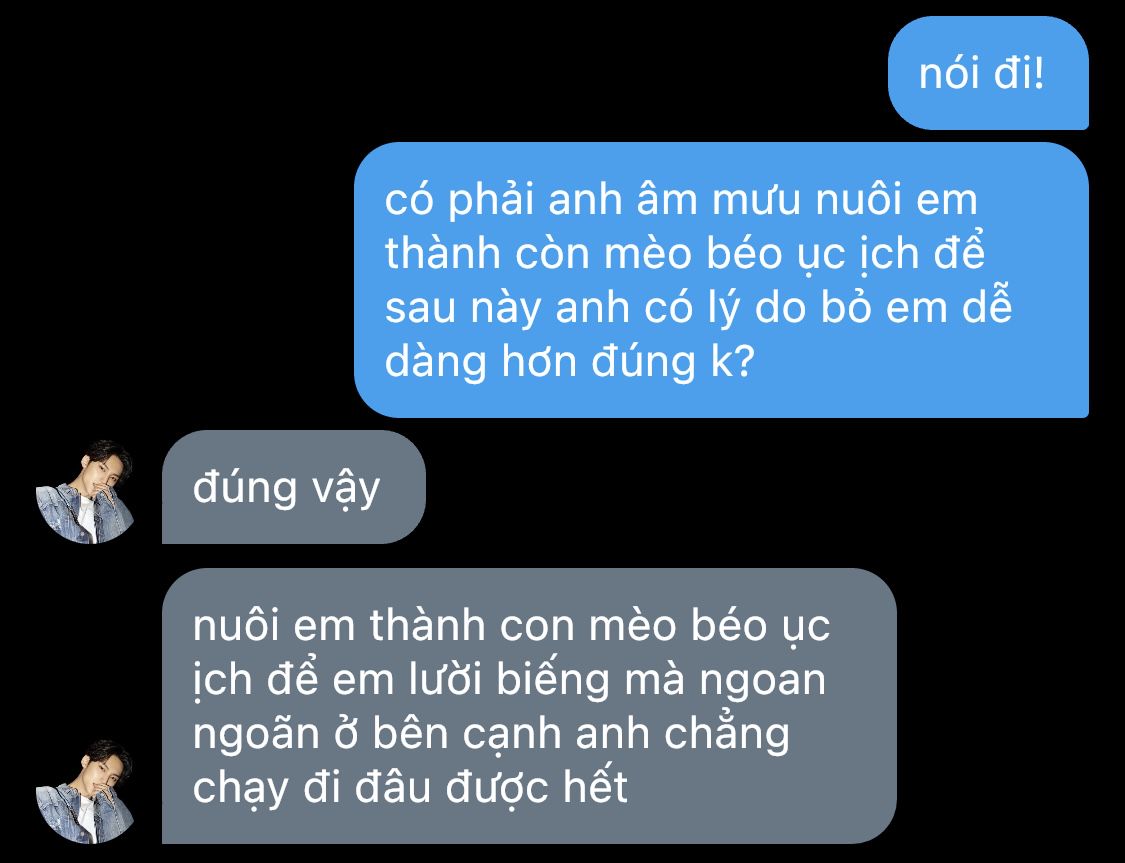
Task: Tap the word "nói" in the top bubble
Action: (x=949, y=74)
